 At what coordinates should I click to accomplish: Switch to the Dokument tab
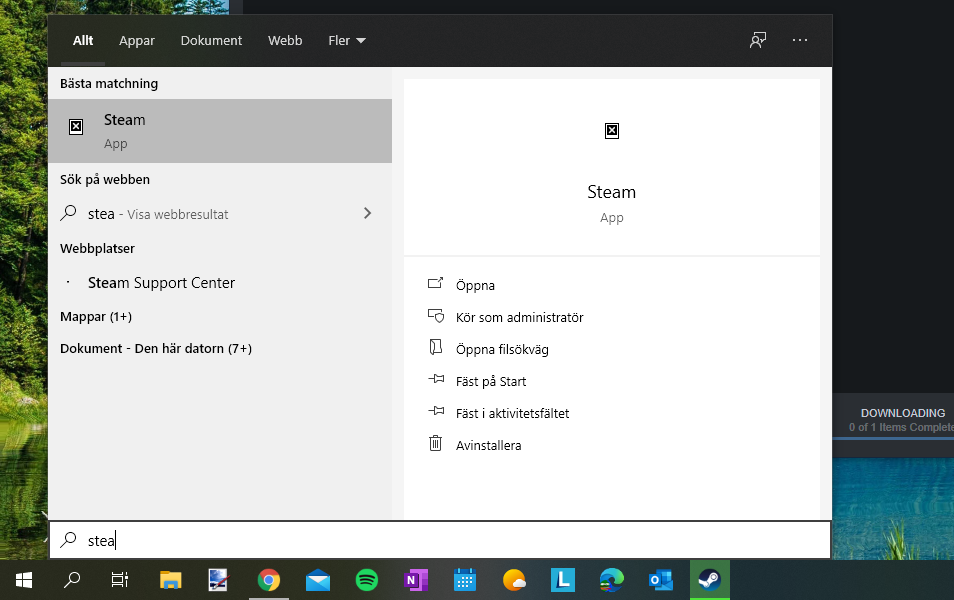click(211, 40)
